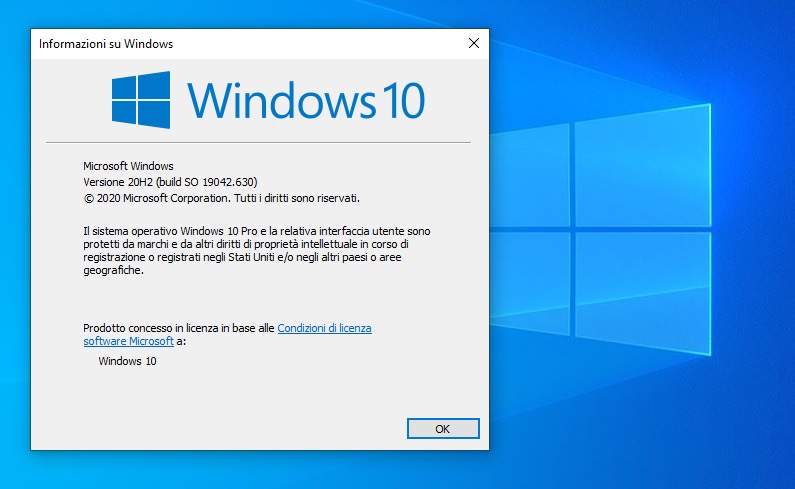Click the 'Il sistema operativo Windows 10 Pro' paragraph
The image size is (795, 489).
(x=257, y=251)
